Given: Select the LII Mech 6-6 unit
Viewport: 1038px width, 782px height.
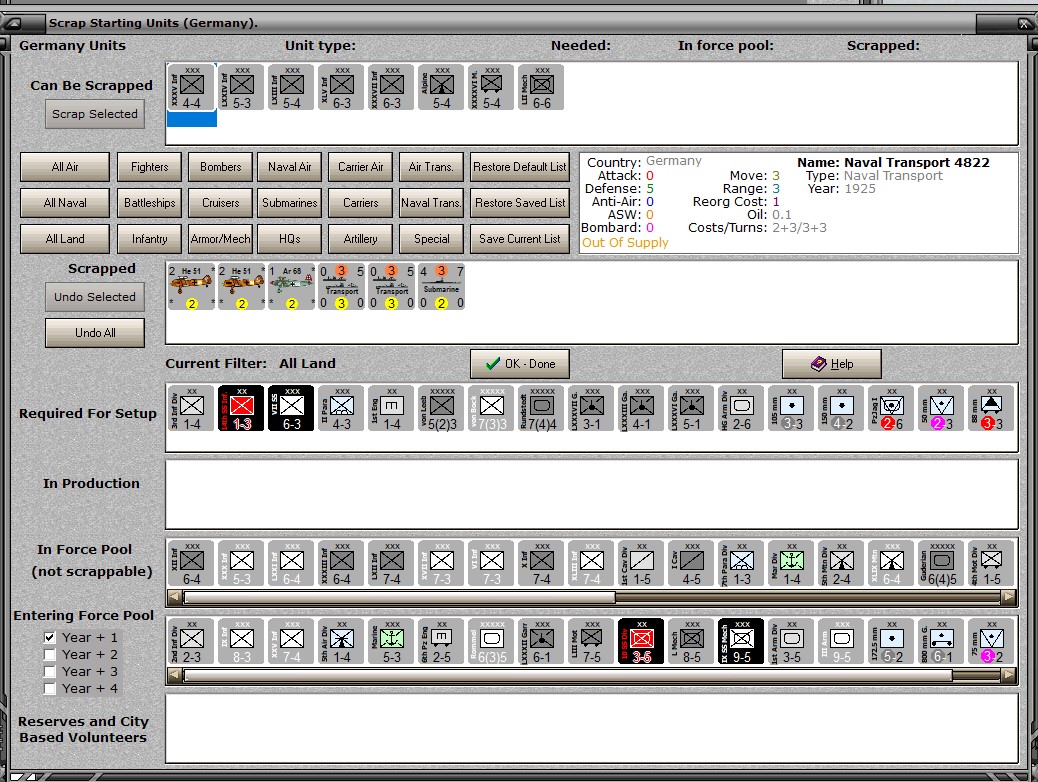Looking at the screenshot, I should [541, 88].
